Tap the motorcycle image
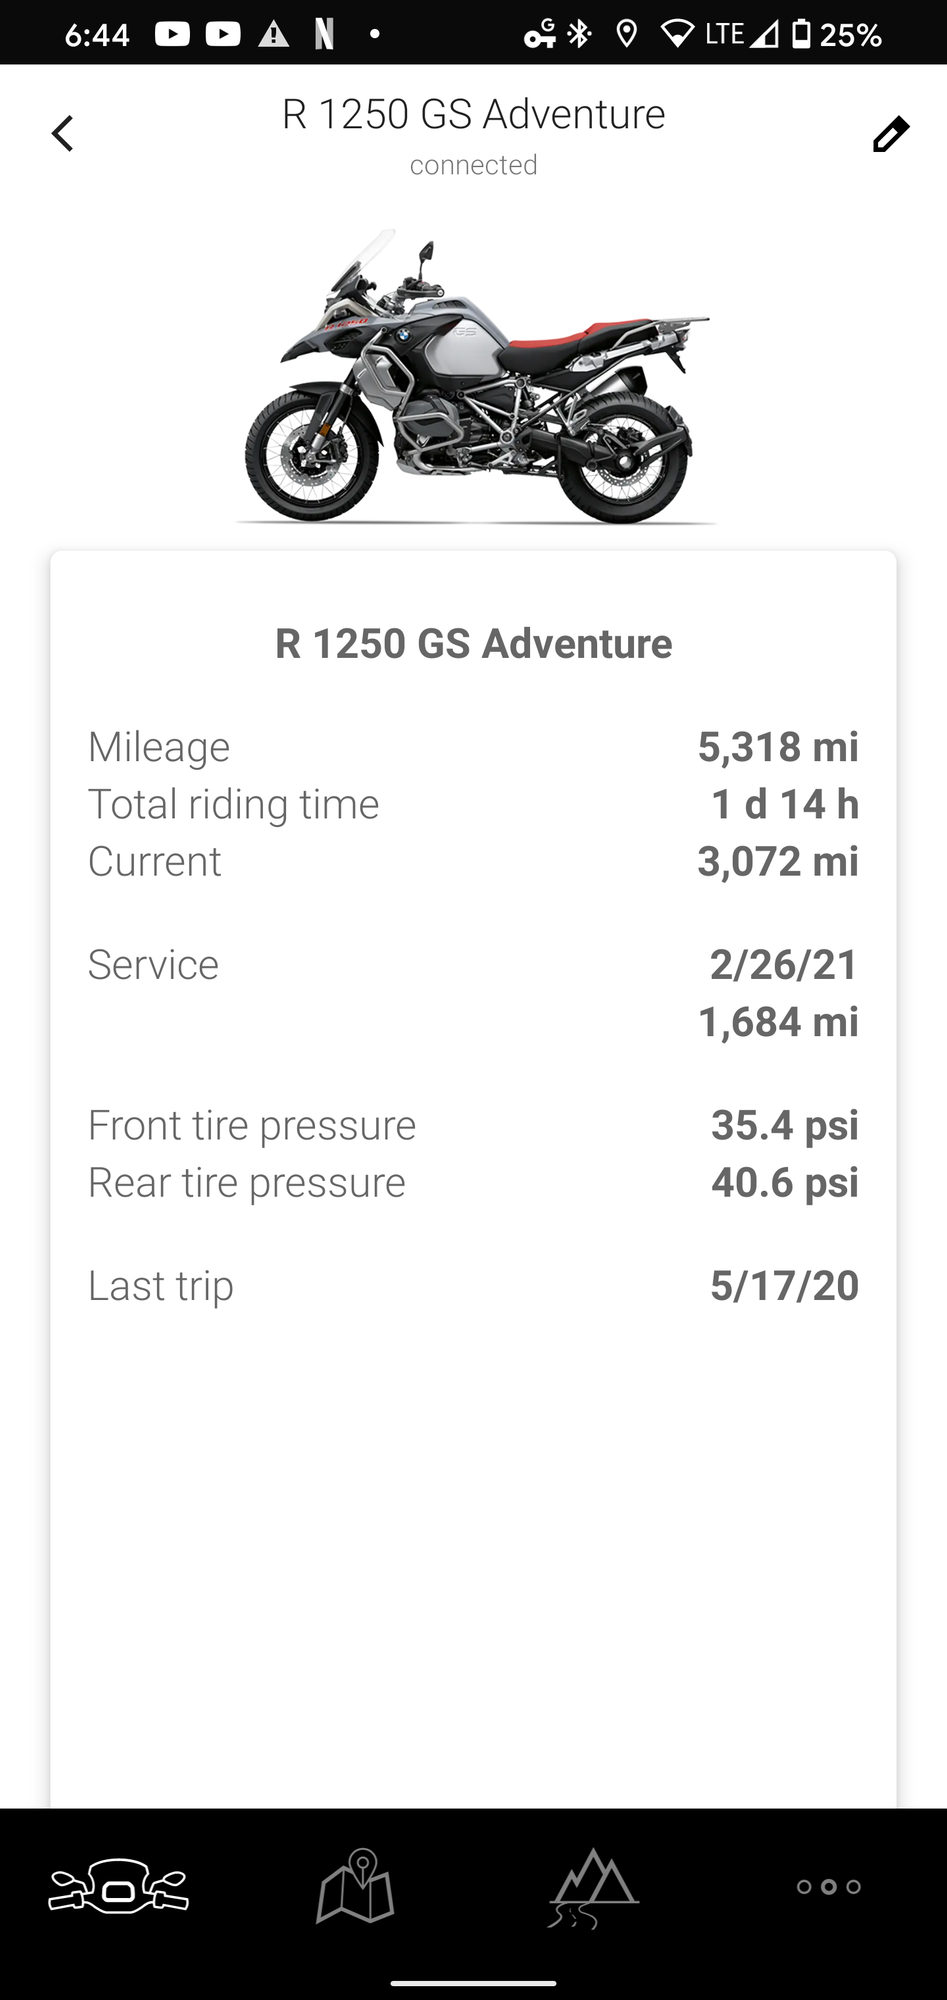This screenshot has height=2000, width=947. [x=473, y=378]
